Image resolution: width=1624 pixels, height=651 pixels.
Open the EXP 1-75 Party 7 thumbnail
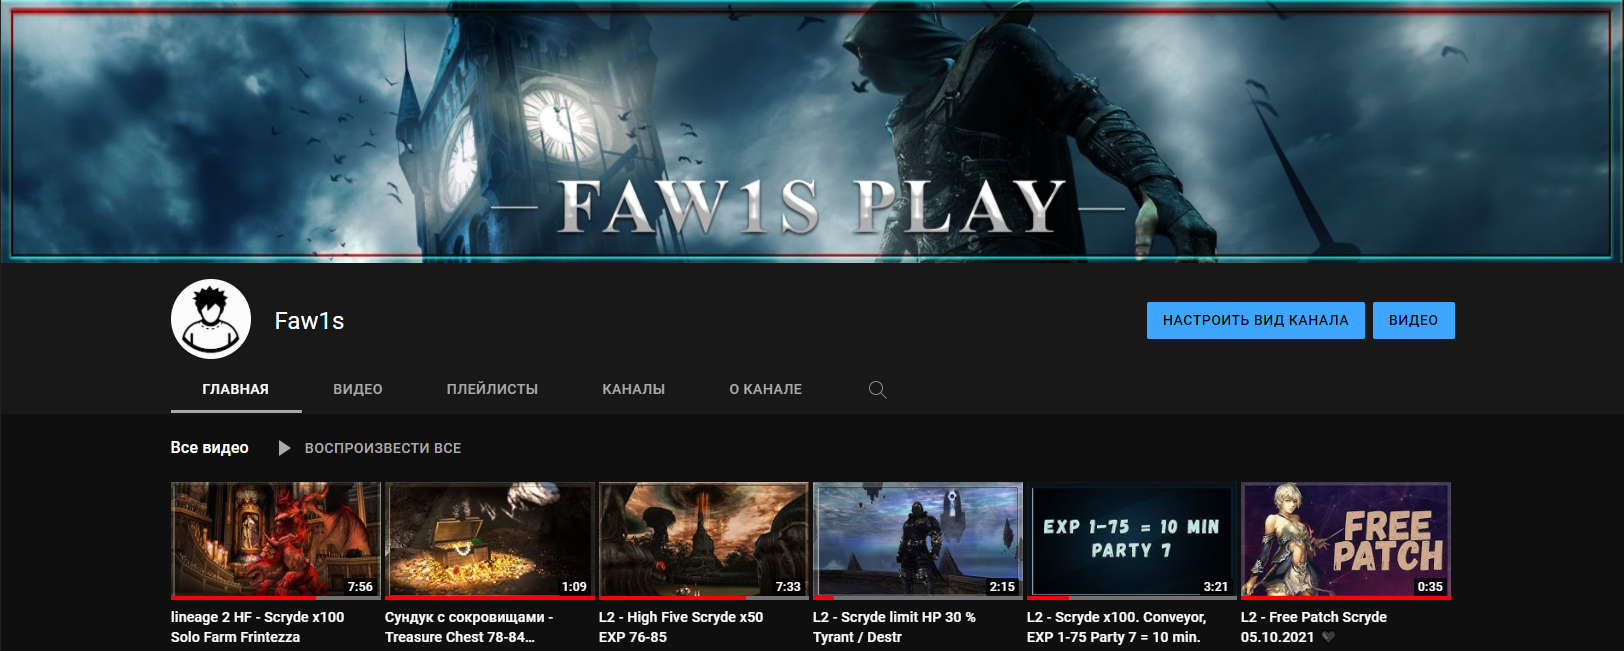(1131, 540)
